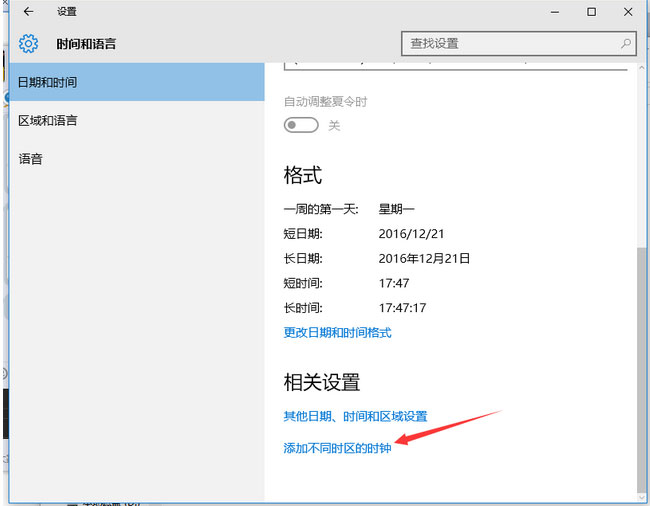The height and width of the screenshot is (506, 650).
Task: Click the 短日期 label
Action: coord(303,234)
